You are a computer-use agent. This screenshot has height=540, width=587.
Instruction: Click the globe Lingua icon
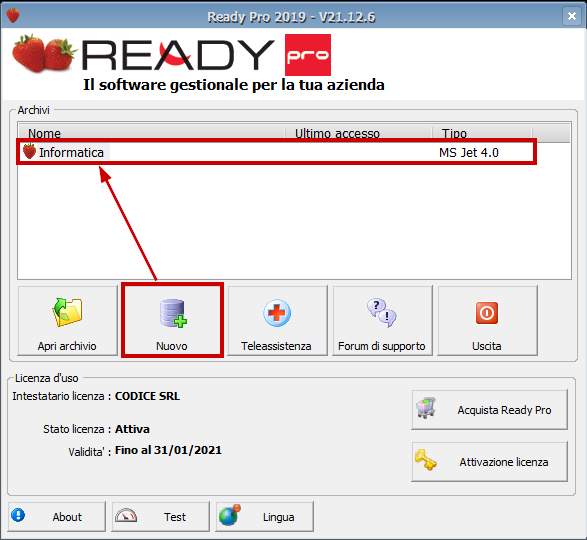[230, 515]
